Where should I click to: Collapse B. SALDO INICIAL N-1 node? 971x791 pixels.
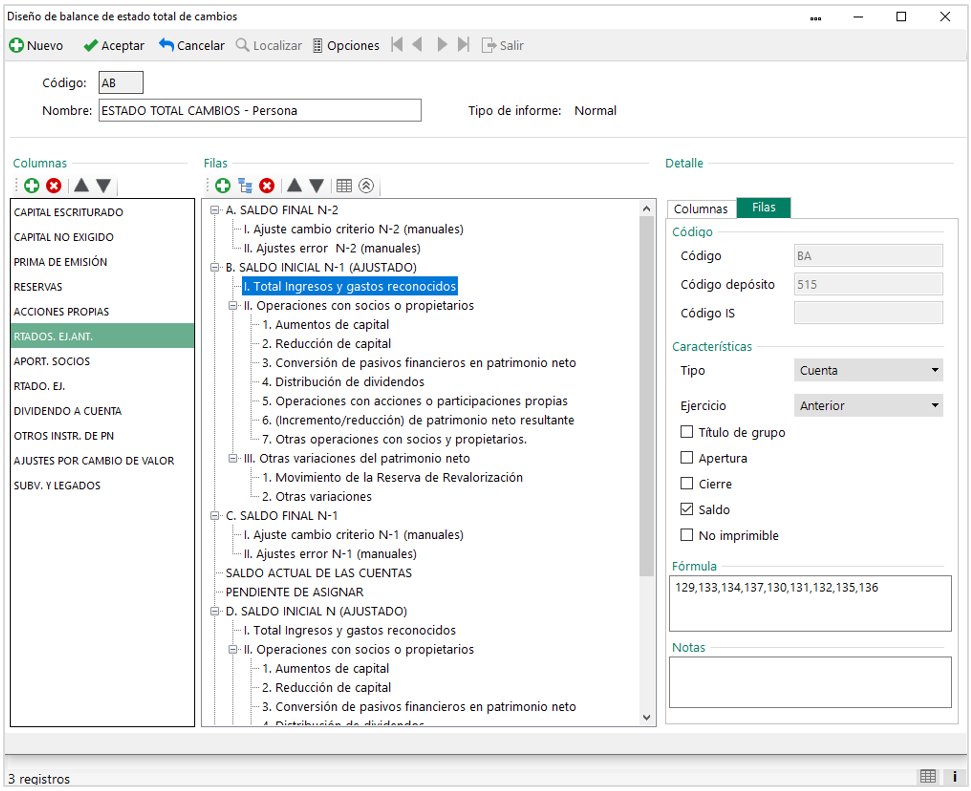click(215, 268)
